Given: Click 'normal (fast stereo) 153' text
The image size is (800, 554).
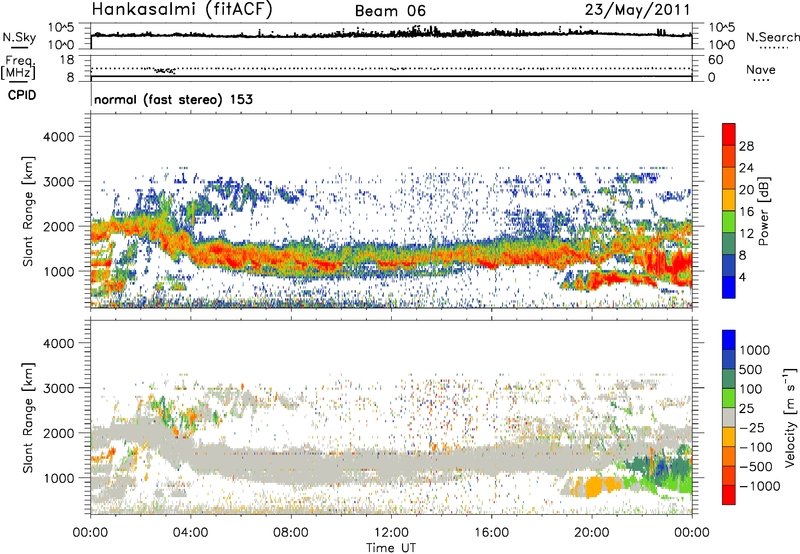Looking at the screenshot, I should point(173,99).
